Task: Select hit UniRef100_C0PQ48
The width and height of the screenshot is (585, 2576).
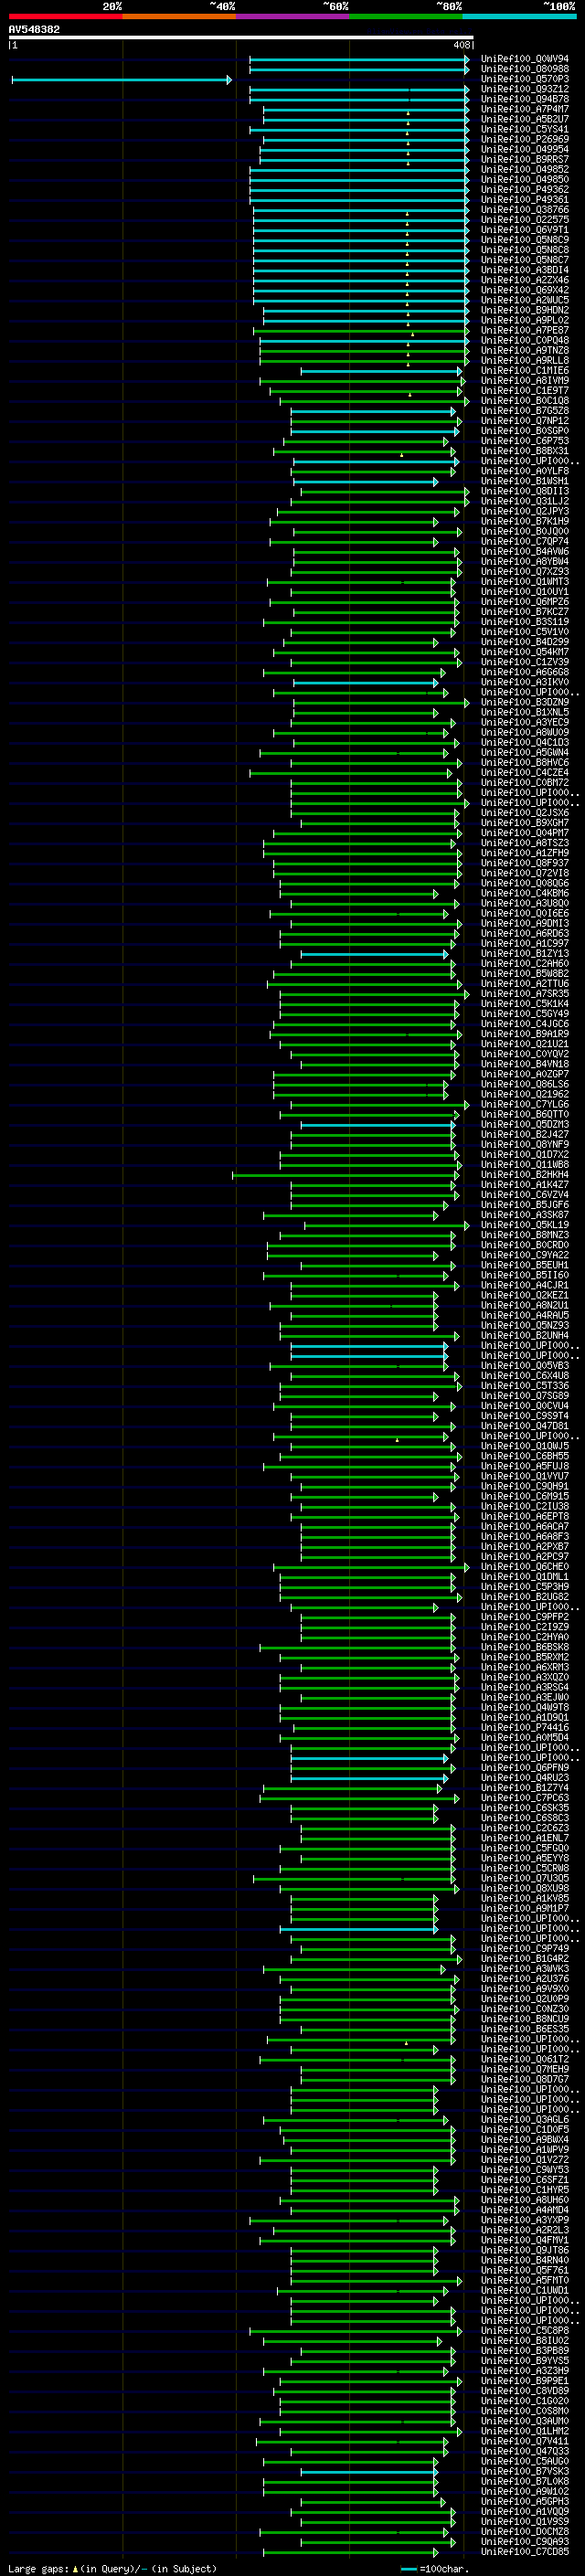Action: click(x=525, y=340)
